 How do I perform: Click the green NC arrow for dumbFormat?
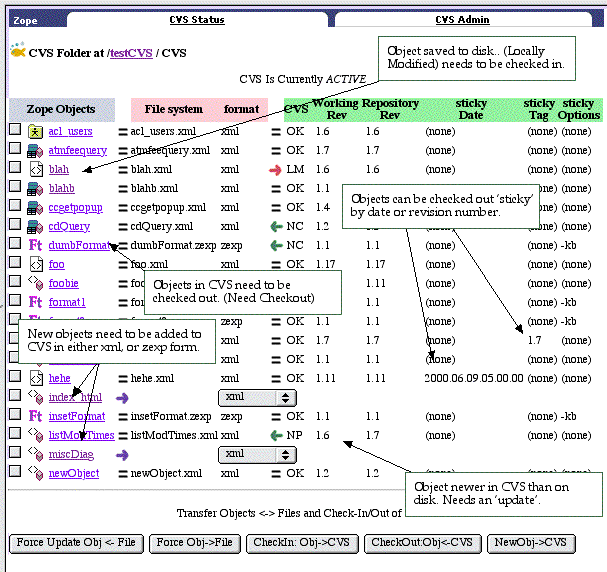276,245
